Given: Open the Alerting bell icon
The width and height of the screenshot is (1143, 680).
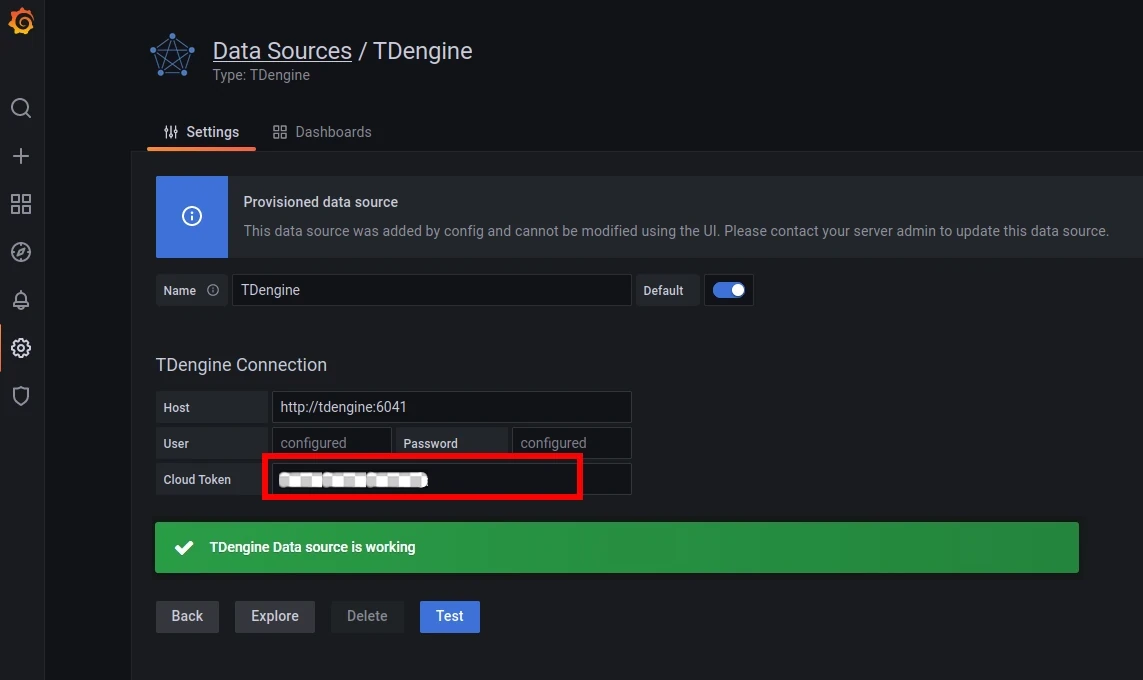Looking at the screenshot, I should (21, 300).
